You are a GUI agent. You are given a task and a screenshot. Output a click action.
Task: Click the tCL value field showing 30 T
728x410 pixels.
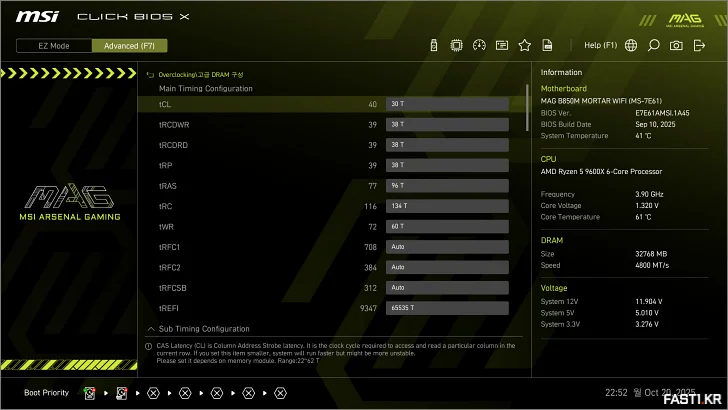click(x=447, y=104)
